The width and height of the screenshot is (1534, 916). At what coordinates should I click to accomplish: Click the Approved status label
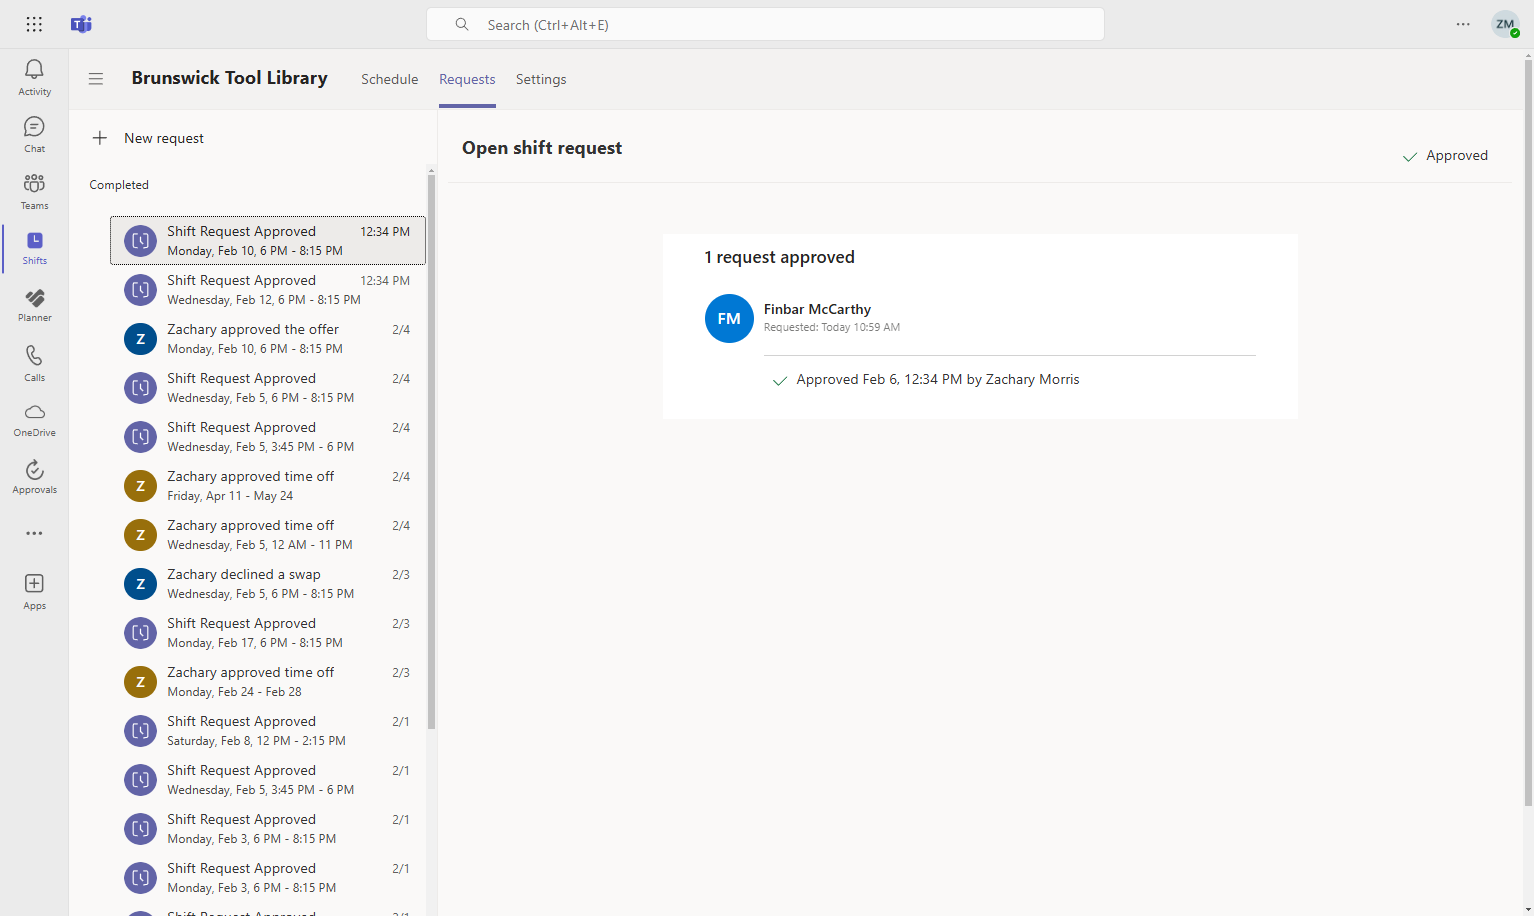[x=1445, y=155]
